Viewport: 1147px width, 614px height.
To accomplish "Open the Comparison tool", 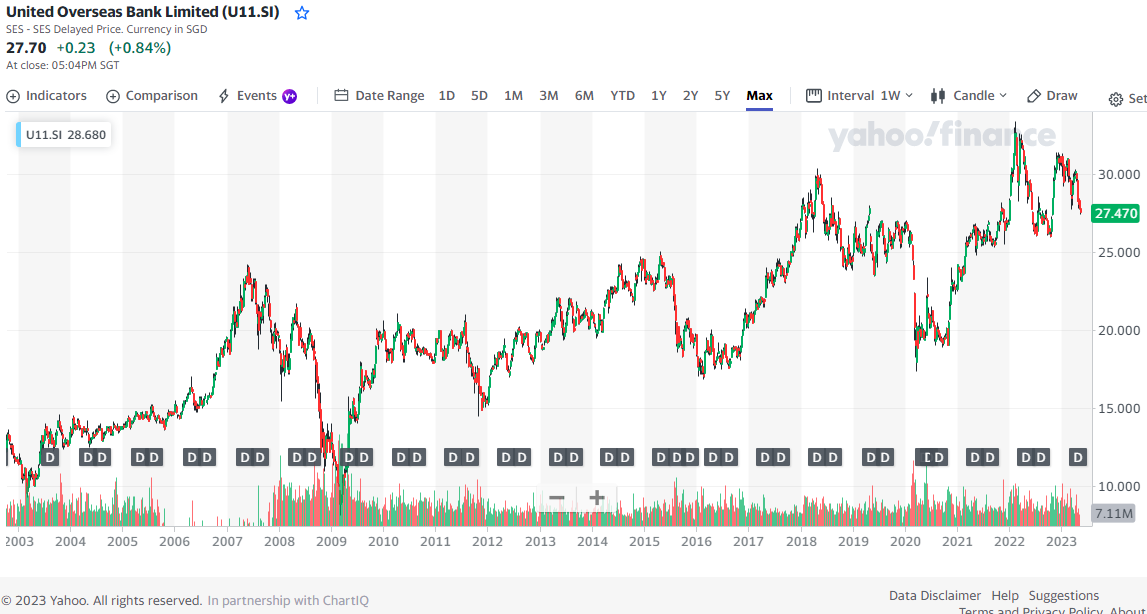I will click(152, 96).
